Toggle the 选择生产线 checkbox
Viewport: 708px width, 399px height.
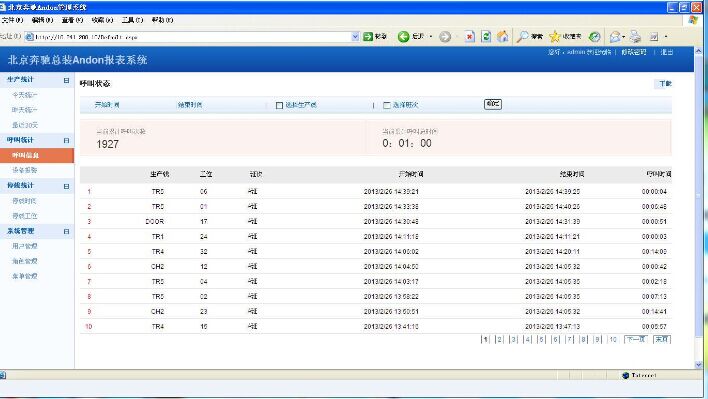279,105
